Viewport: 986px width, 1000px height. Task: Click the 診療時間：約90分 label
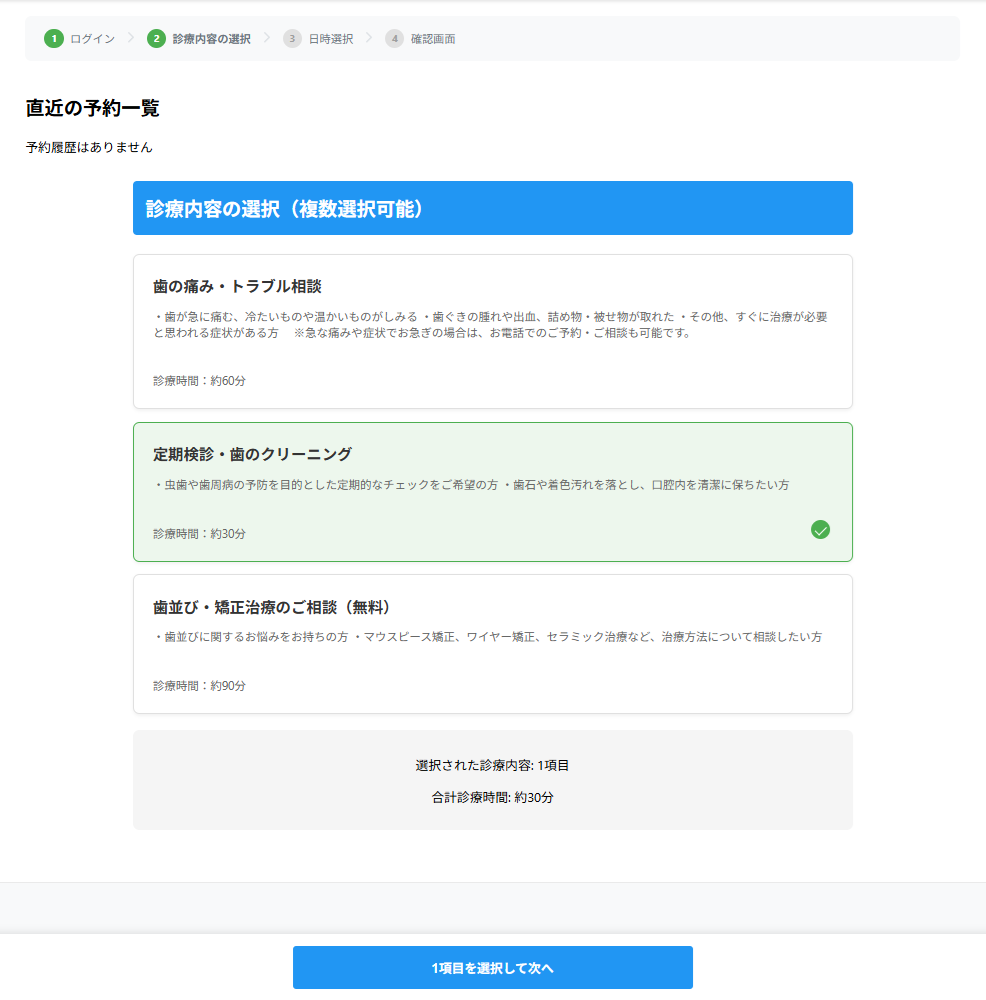pos(200,686)
